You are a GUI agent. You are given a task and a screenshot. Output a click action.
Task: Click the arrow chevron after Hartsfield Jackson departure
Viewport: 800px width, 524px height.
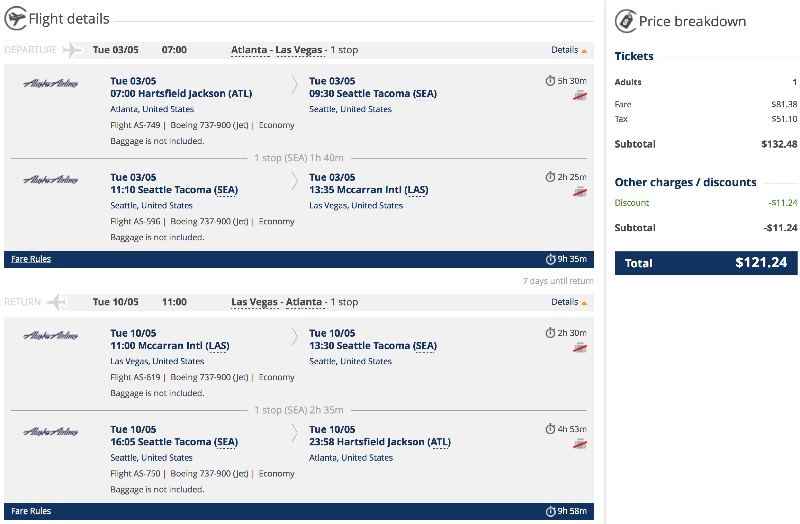point(294,82)
